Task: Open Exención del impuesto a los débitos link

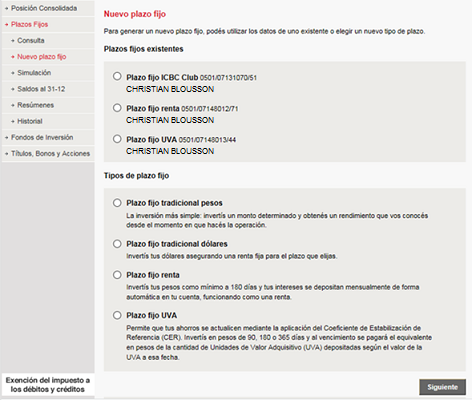Action: click(x=48, y=385)
